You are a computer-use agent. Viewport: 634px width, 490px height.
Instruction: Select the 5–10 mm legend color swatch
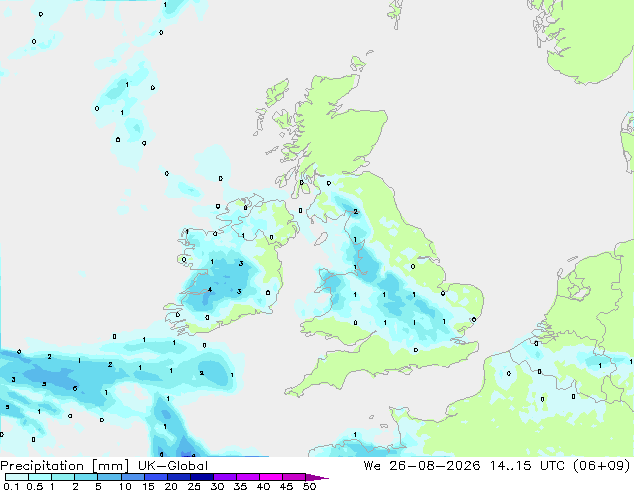[109, 477]
